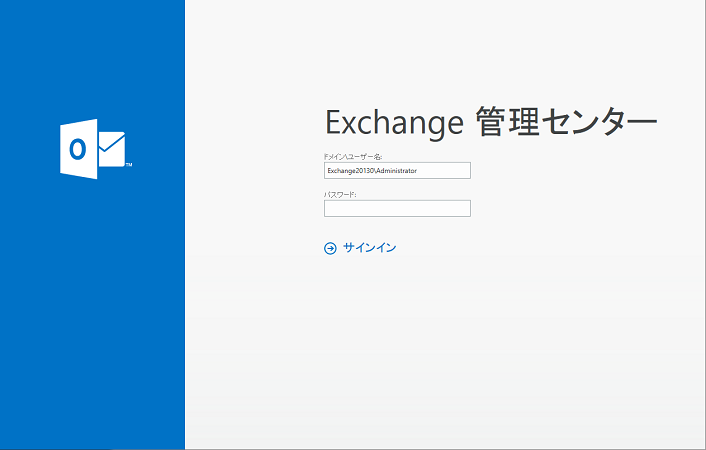The width and height of the screenshot is (706, 450).
Task: Focus the domain\user name field
Action: point(397,171)
